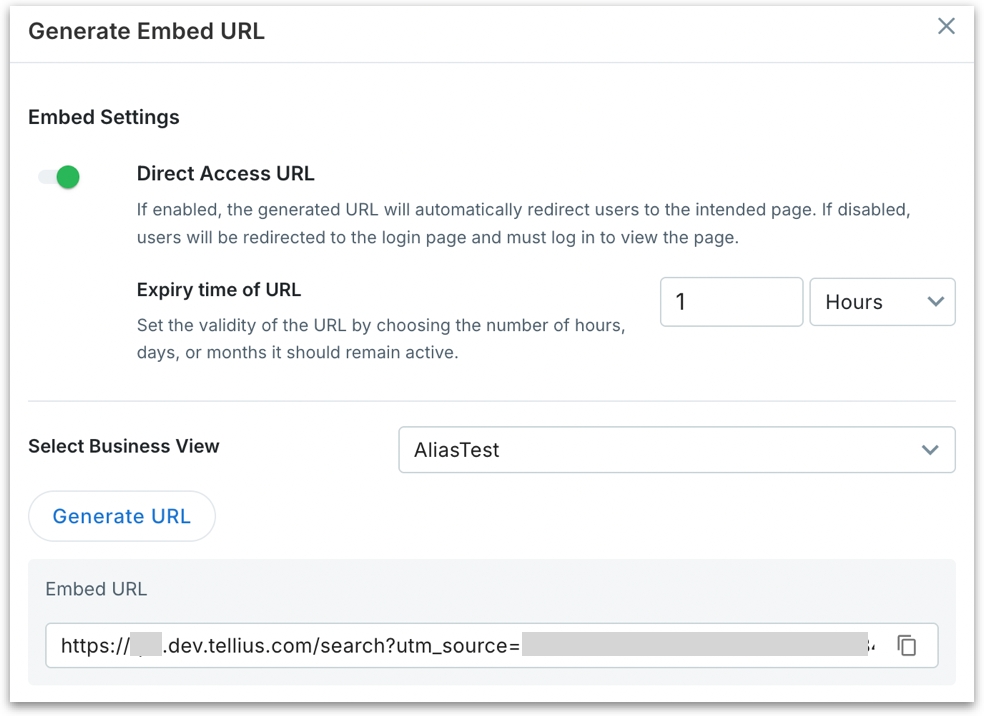
Task: Click the Embed URL section label
Action: pyautogui.click(x=96, y=589)
